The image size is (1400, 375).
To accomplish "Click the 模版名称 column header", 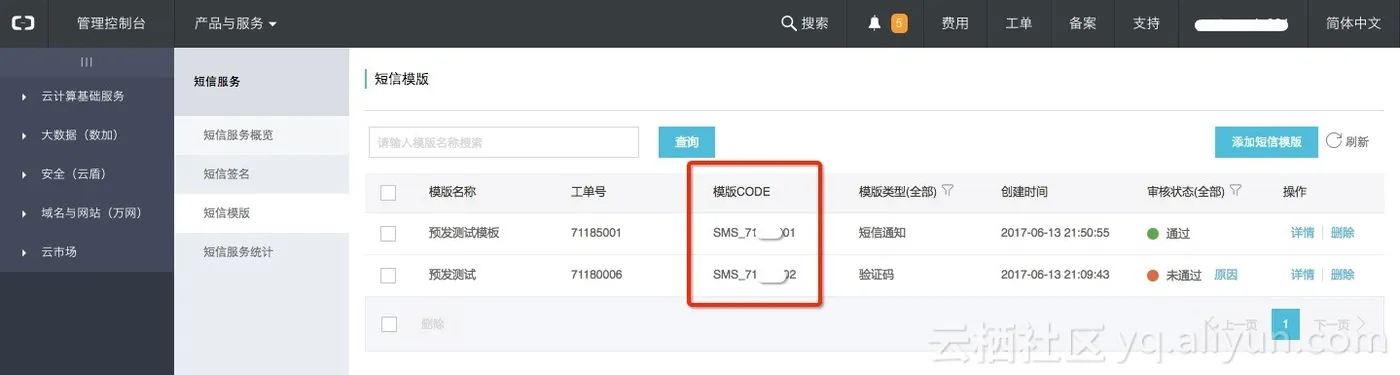I will [452, 192].
